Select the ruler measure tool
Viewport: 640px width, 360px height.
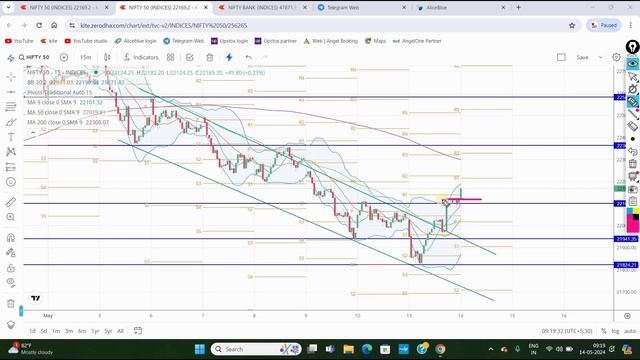tap(11, 202)
